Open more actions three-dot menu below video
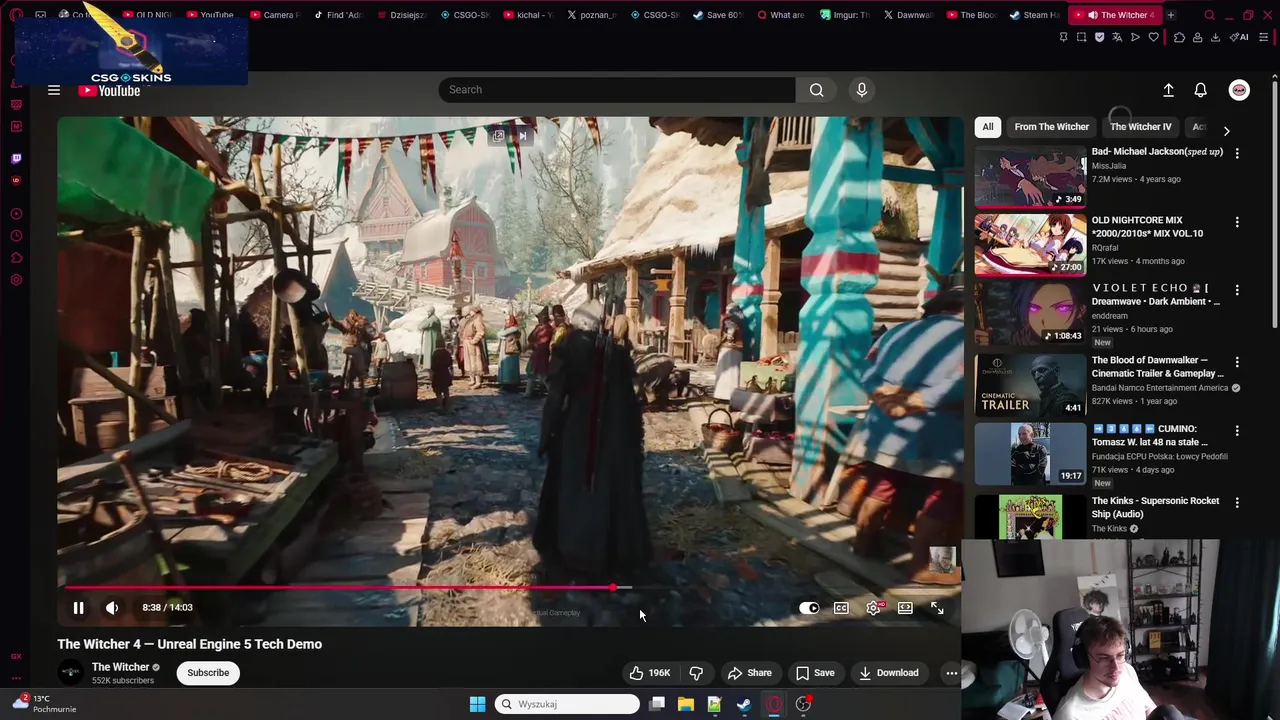Viewport: 1280px width, 720px height. tap(952, 673)
